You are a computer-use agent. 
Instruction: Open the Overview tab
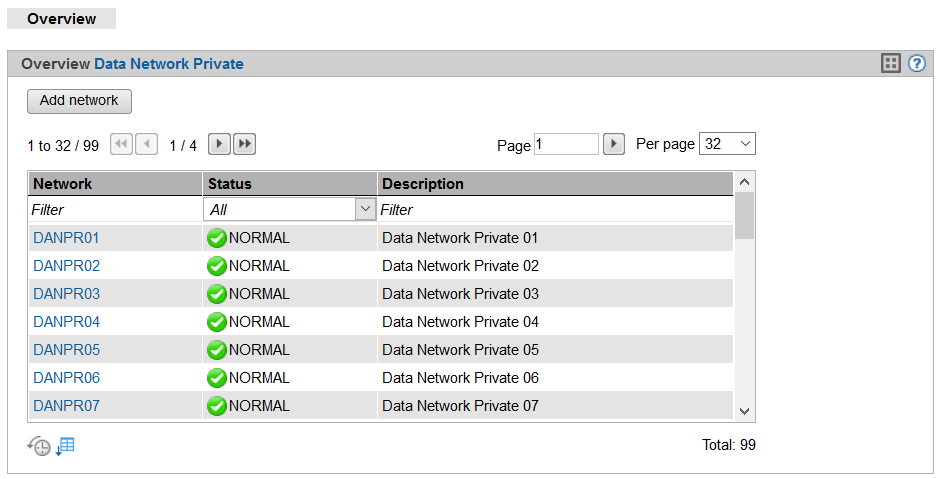pyautogui.click(x=62, y=19)
